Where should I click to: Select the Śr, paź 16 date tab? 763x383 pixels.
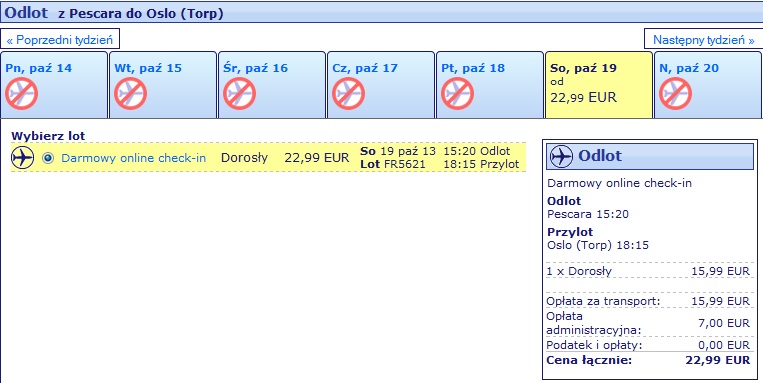pyautogui.click(x=272, y=85)
